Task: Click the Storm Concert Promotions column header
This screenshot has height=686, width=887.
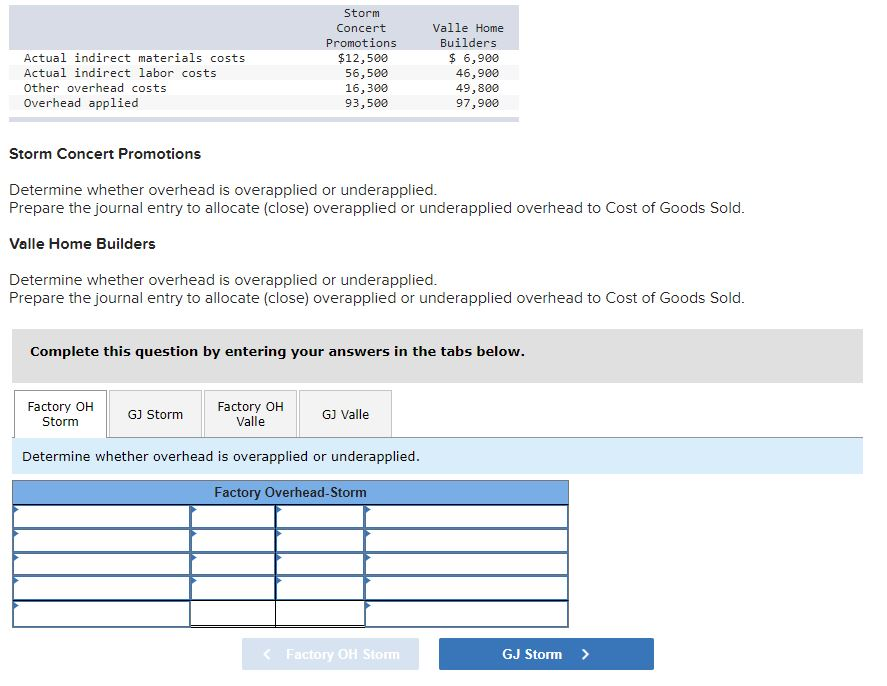Action: (361, 28)
